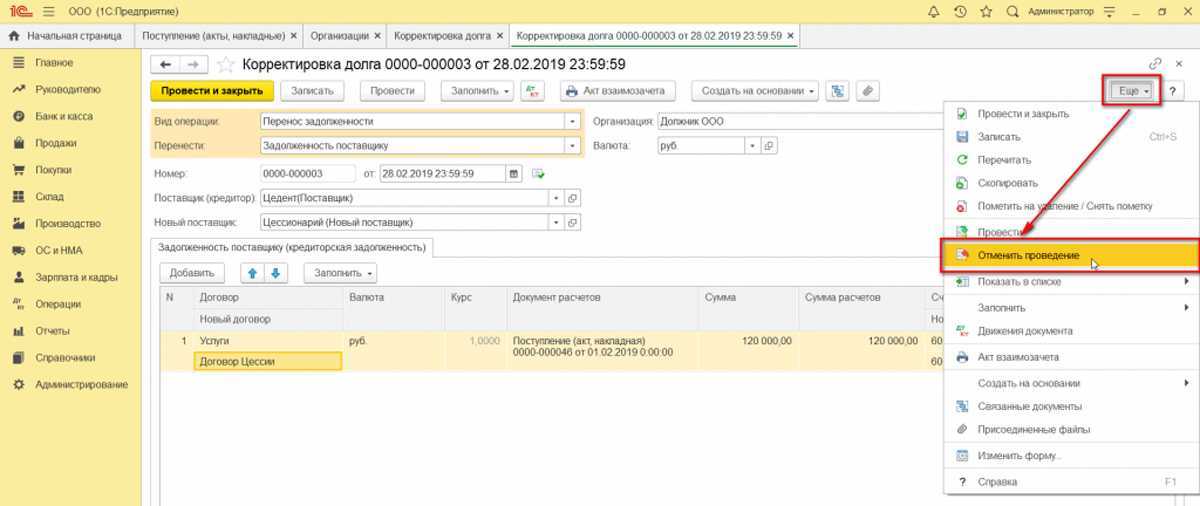The height and width of the screenshot is (506, 1200).
Task: Open Новый поставщик record via open icon
Action: (x=573, y=222)
